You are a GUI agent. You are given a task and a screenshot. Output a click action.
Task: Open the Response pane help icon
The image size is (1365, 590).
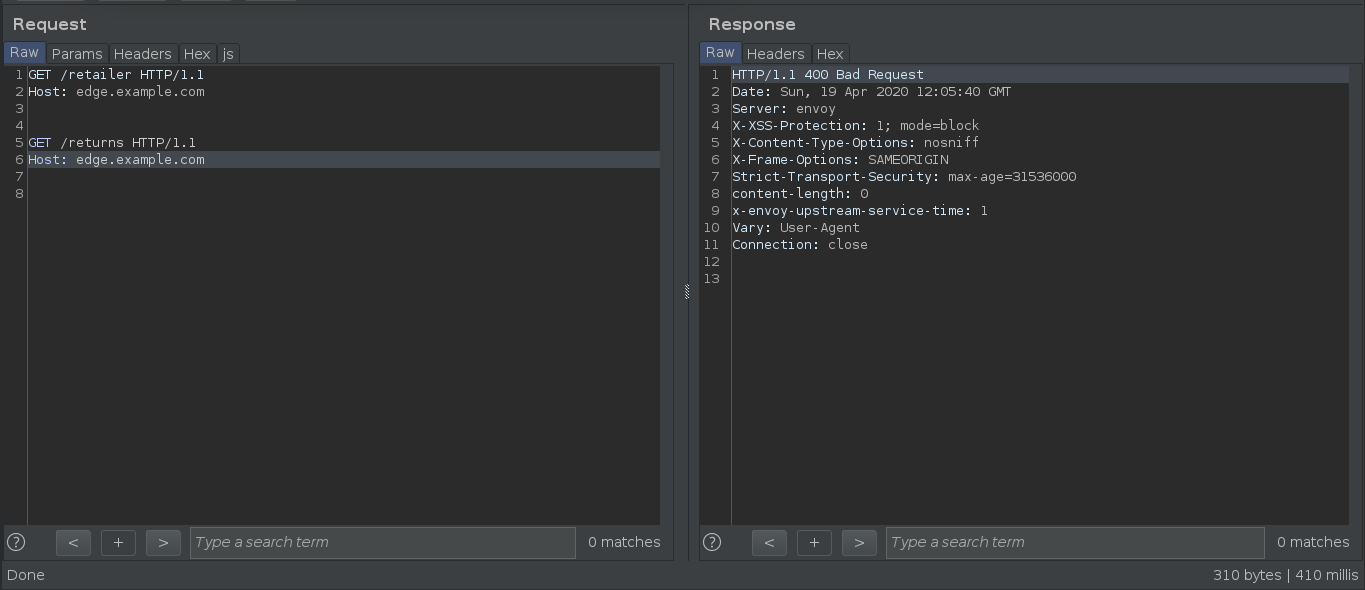(712, 542)
